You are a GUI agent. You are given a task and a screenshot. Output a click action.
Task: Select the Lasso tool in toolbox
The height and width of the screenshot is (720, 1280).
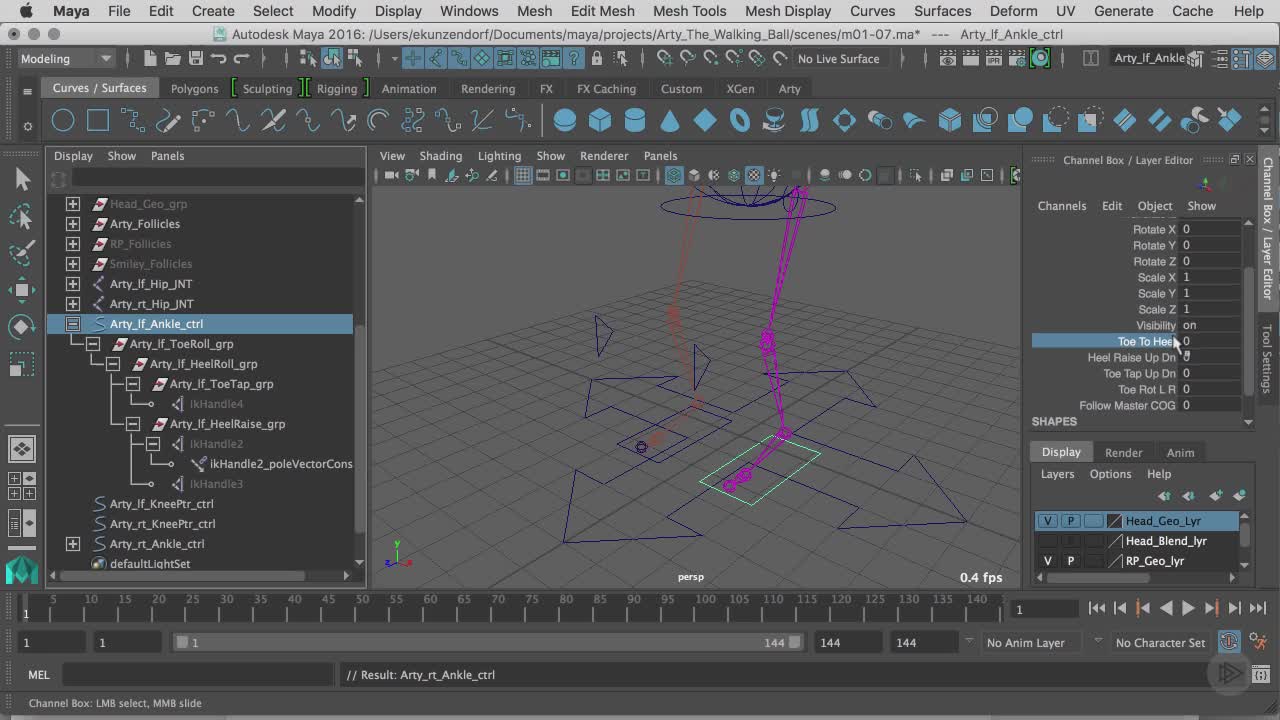(x=22, y=216)
